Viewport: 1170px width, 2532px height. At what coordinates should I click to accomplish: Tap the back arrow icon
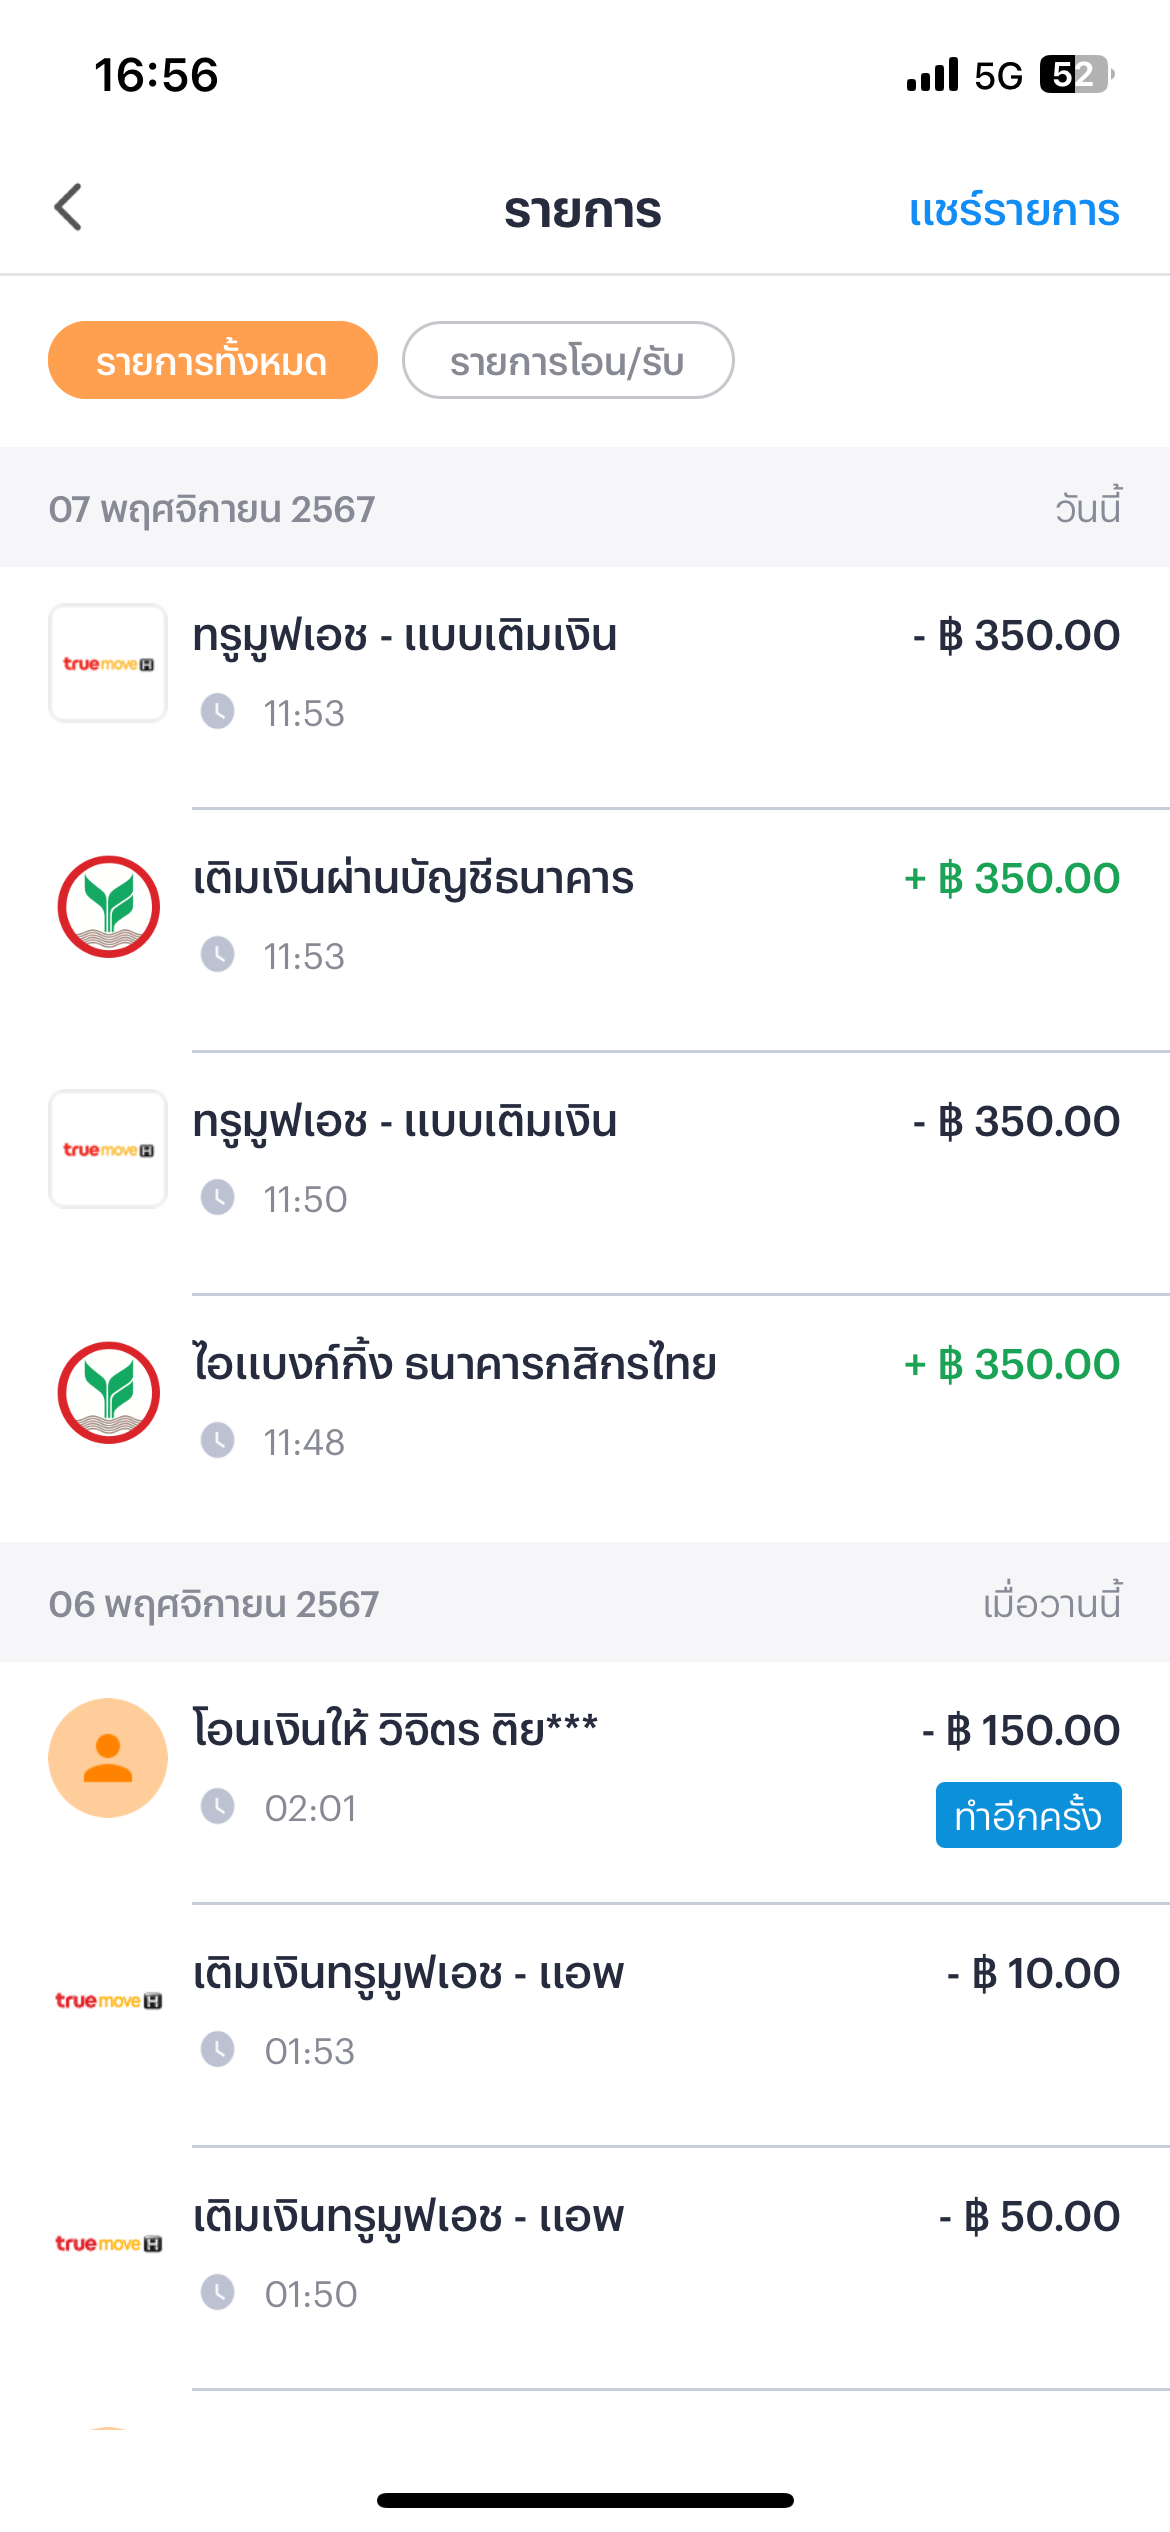coord(68,208)
